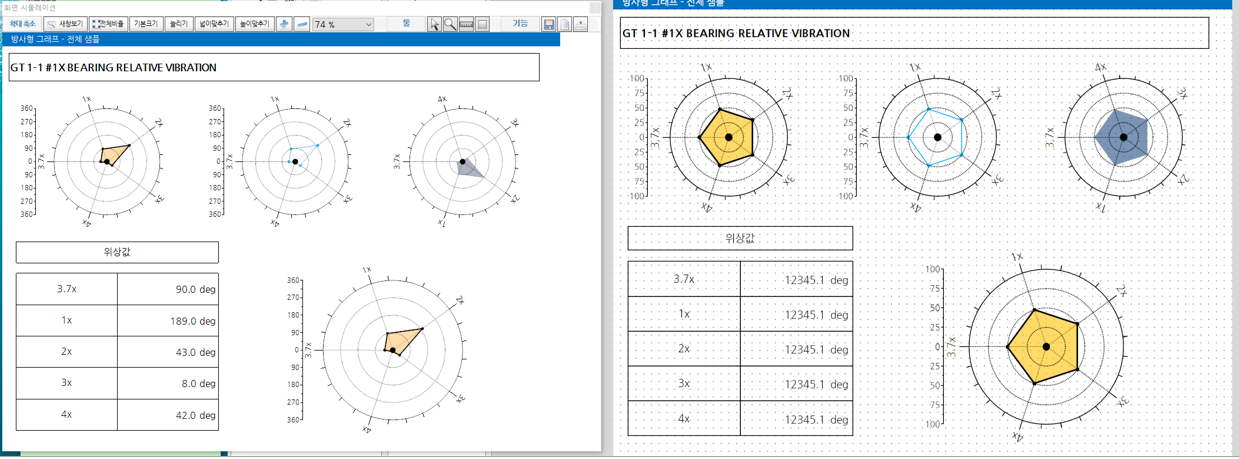Click the 기본크기 button
The image size is (1239, 459).
click(145, 23)
